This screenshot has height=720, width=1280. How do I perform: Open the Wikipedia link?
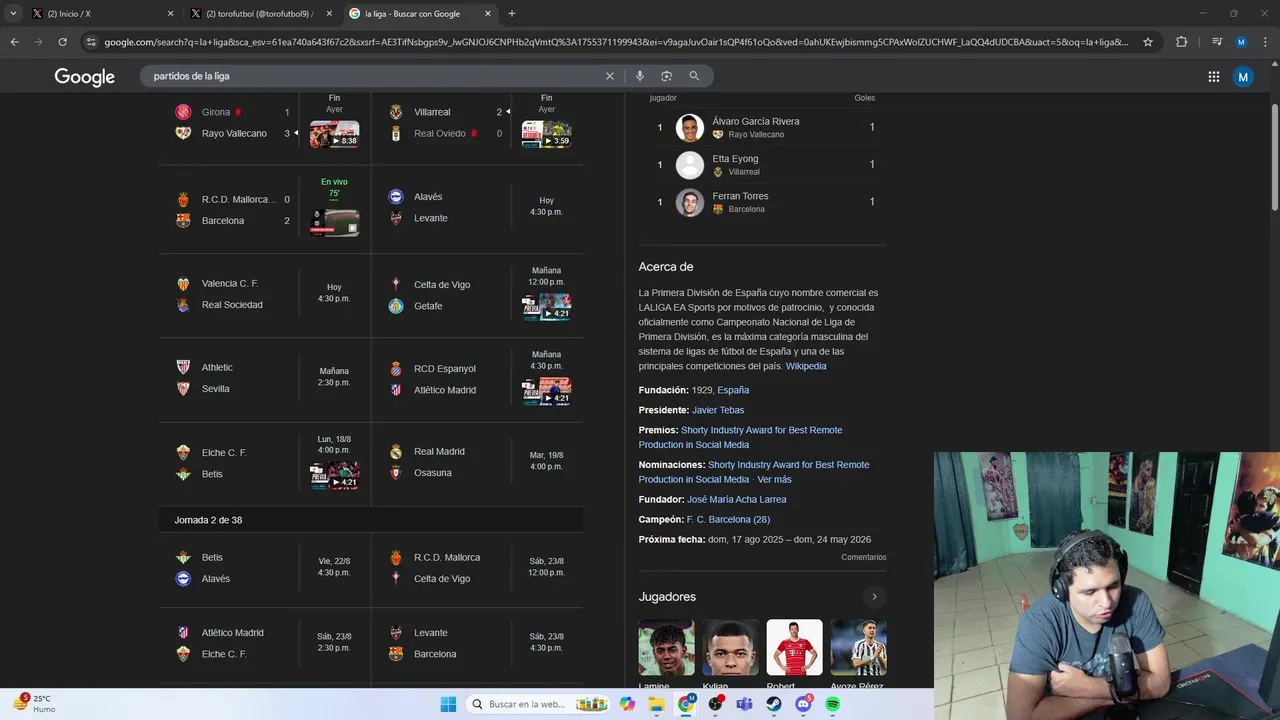click(x=806, y=366)
